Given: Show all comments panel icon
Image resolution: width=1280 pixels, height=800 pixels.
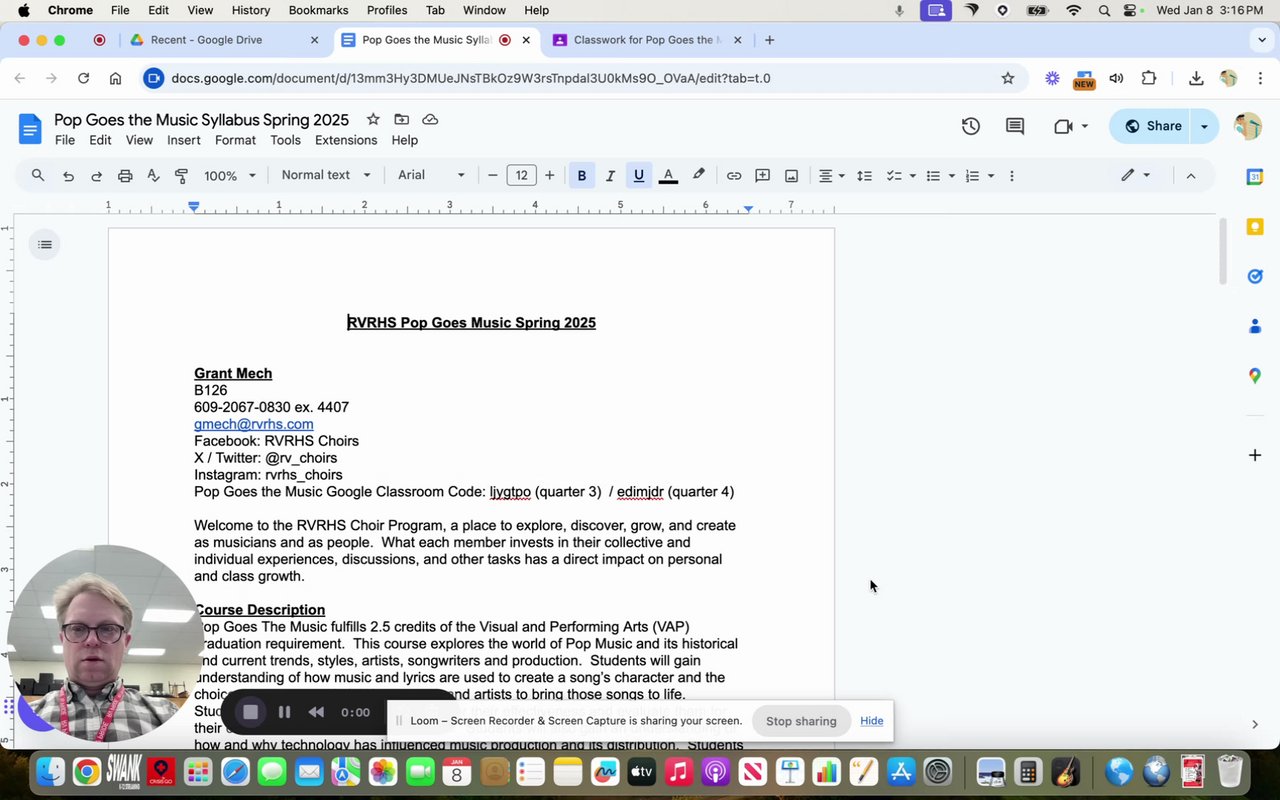Looking at the screenshot, I should click(x=1015, y=126).
